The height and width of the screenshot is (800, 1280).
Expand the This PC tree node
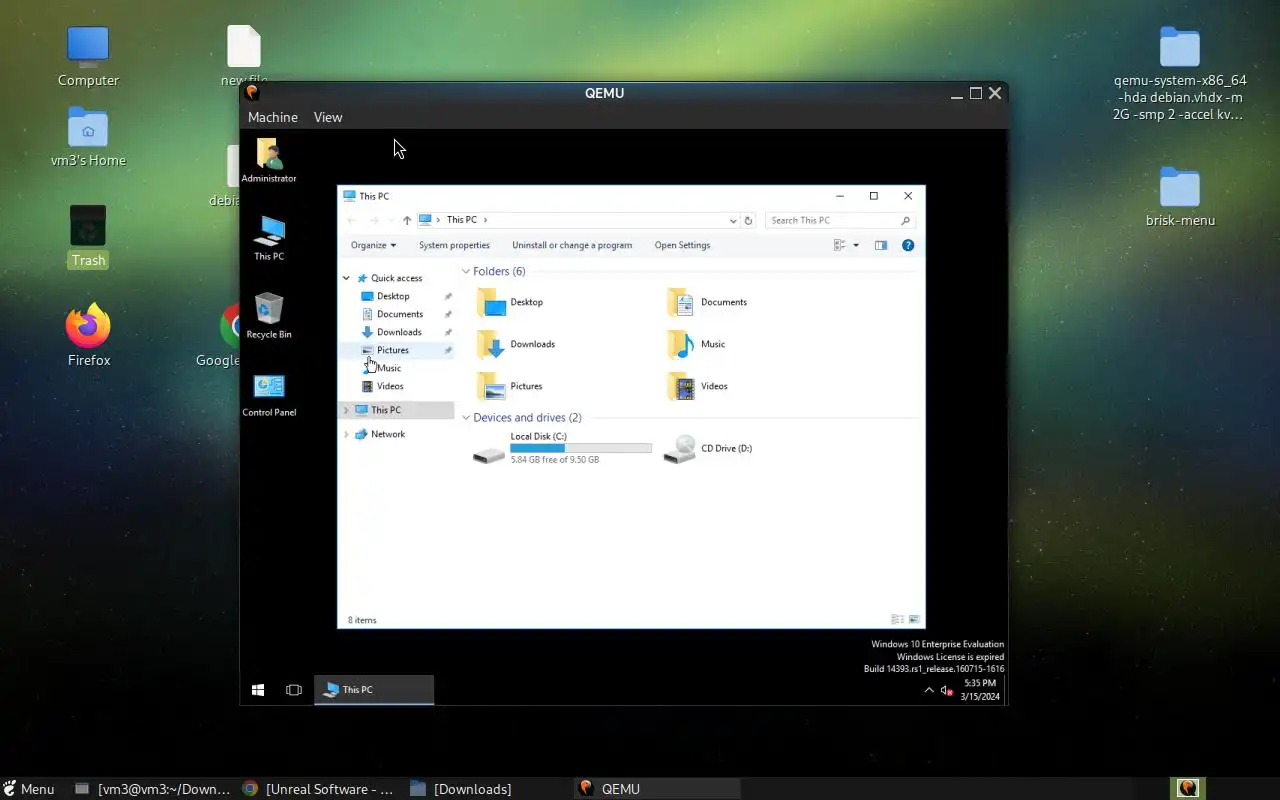point(347,410)
